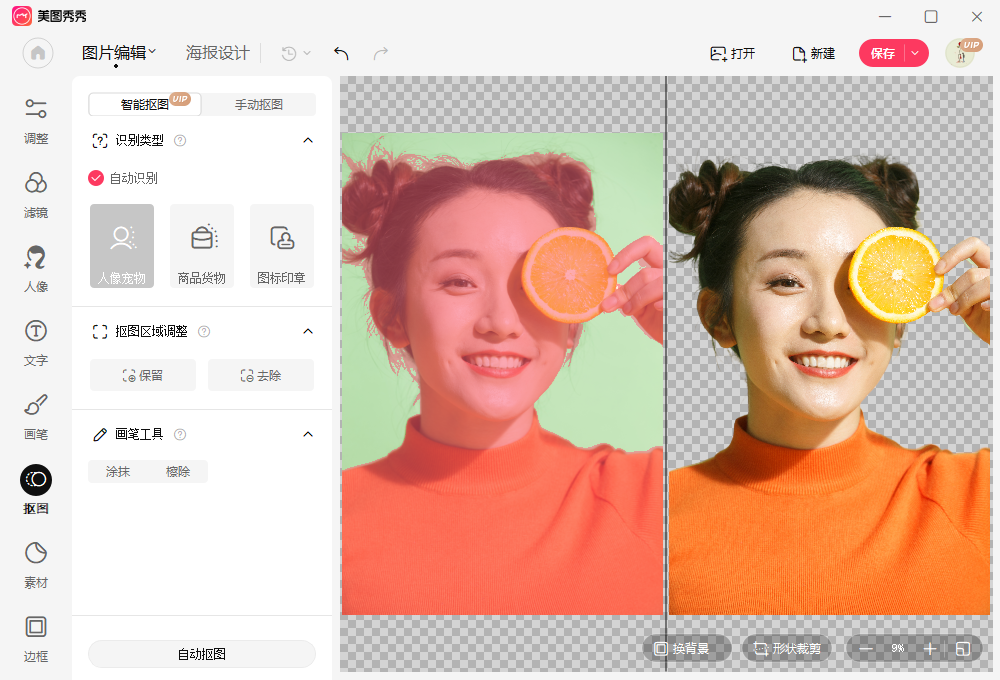Open the 素材 (Stickers) panel

coord(36,566)
